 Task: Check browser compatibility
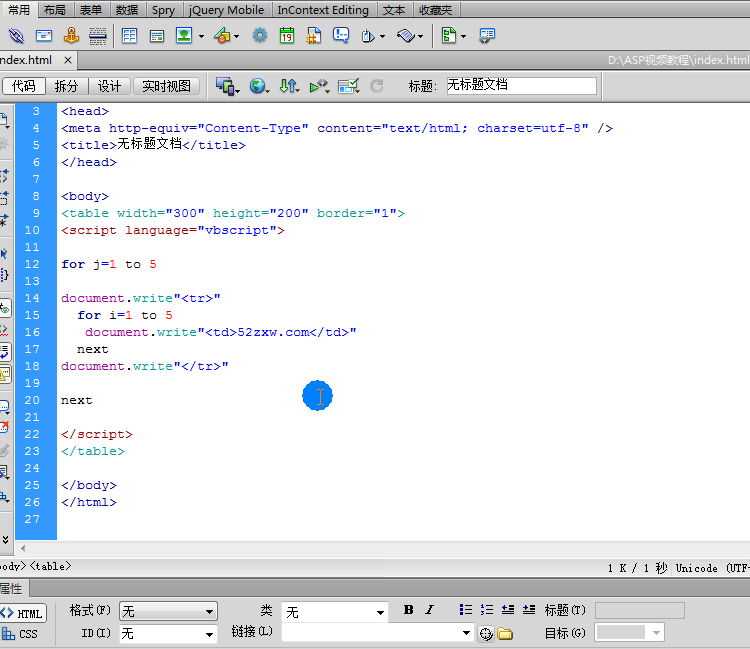[348, 86]
